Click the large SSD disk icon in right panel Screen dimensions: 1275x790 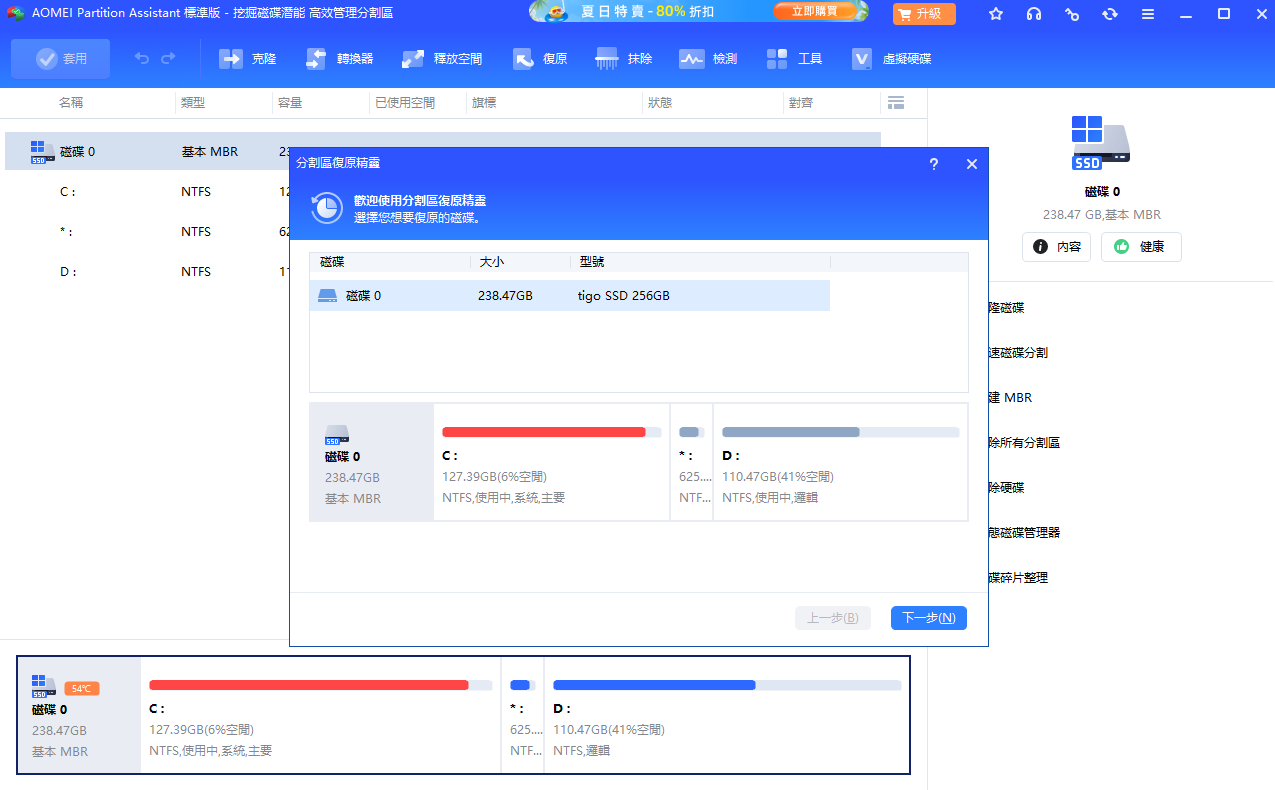click(x=1100, y=142)
